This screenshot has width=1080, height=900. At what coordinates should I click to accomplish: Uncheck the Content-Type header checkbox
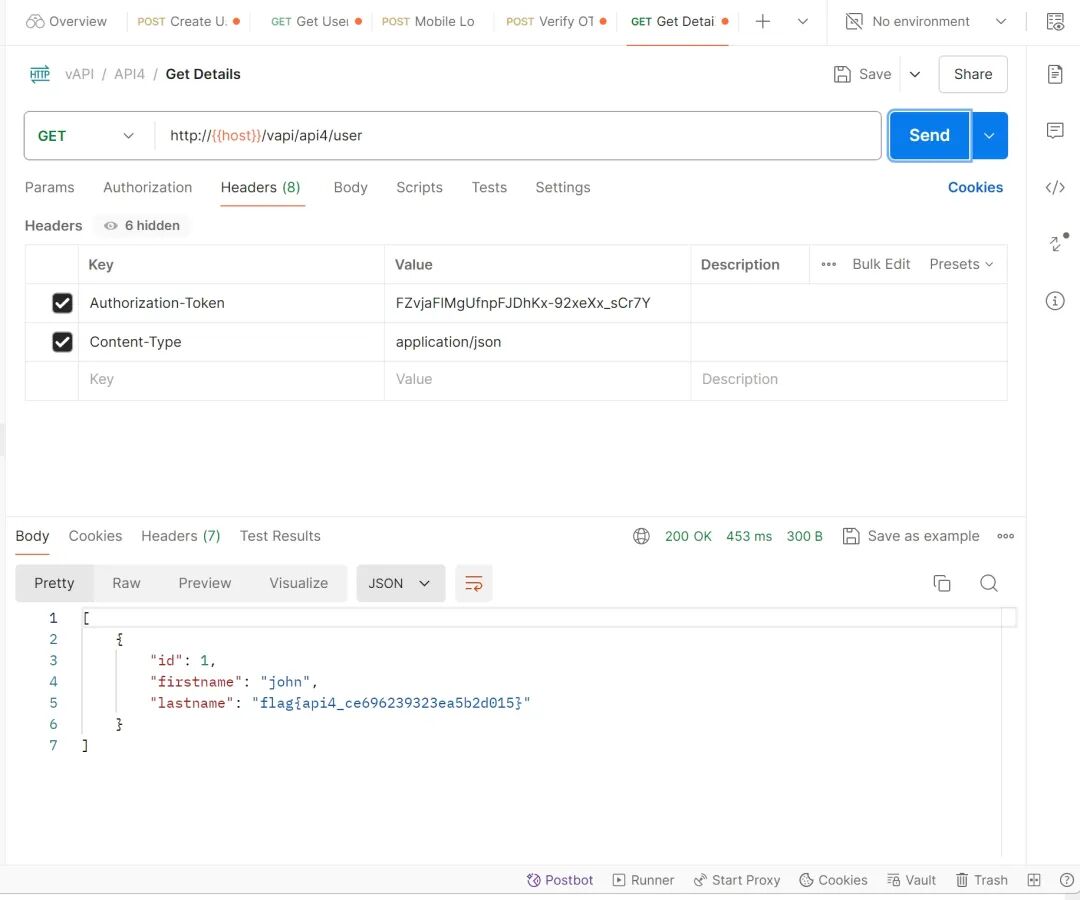pyautogui.click(x=62, y=342)
